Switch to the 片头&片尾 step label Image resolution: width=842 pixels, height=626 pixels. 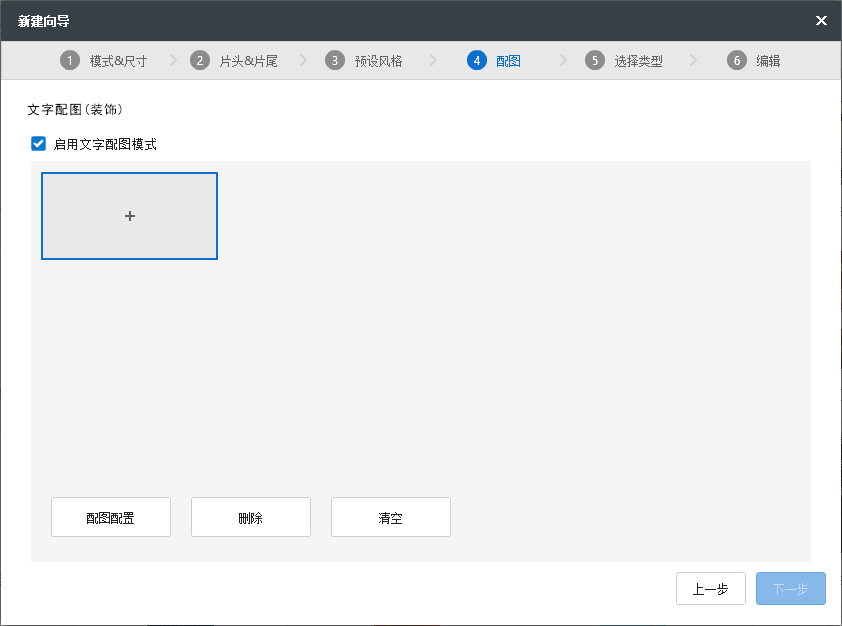point(248,61)
